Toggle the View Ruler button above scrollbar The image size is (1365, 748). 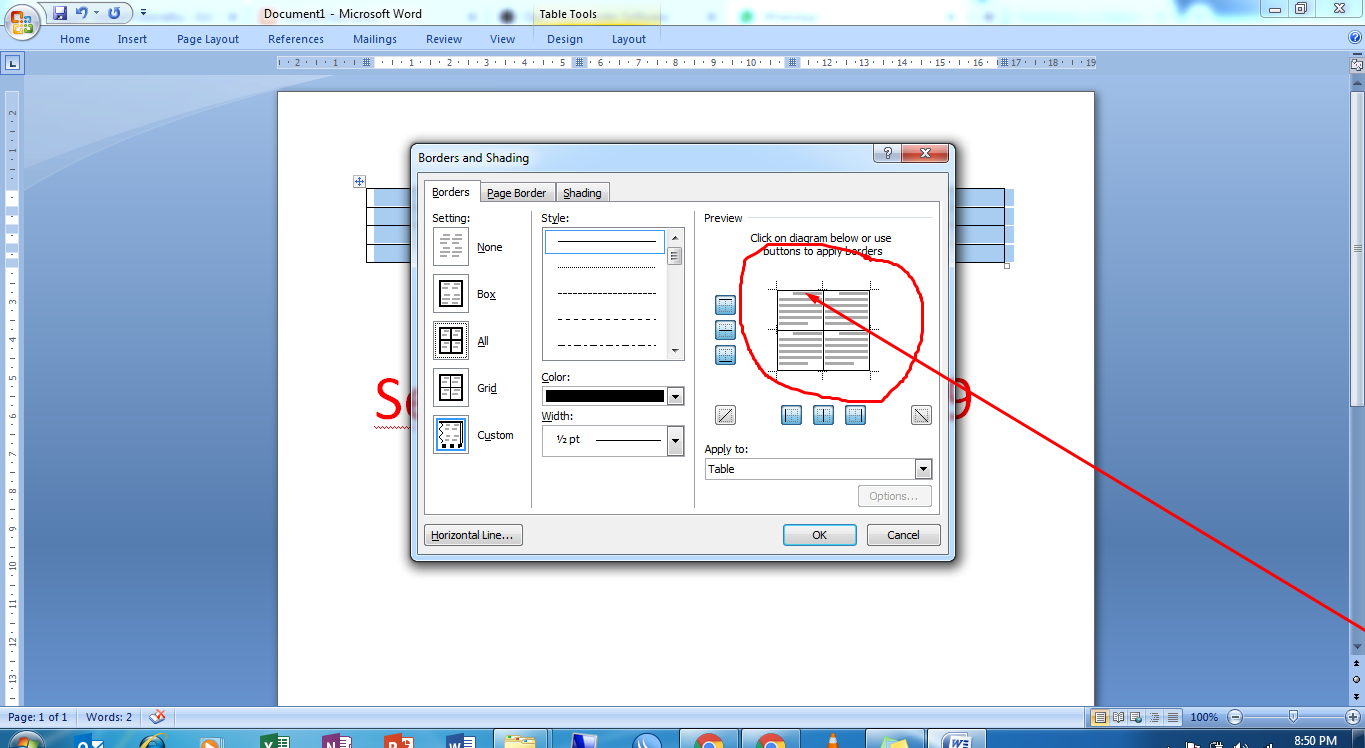coord(1356,63)
